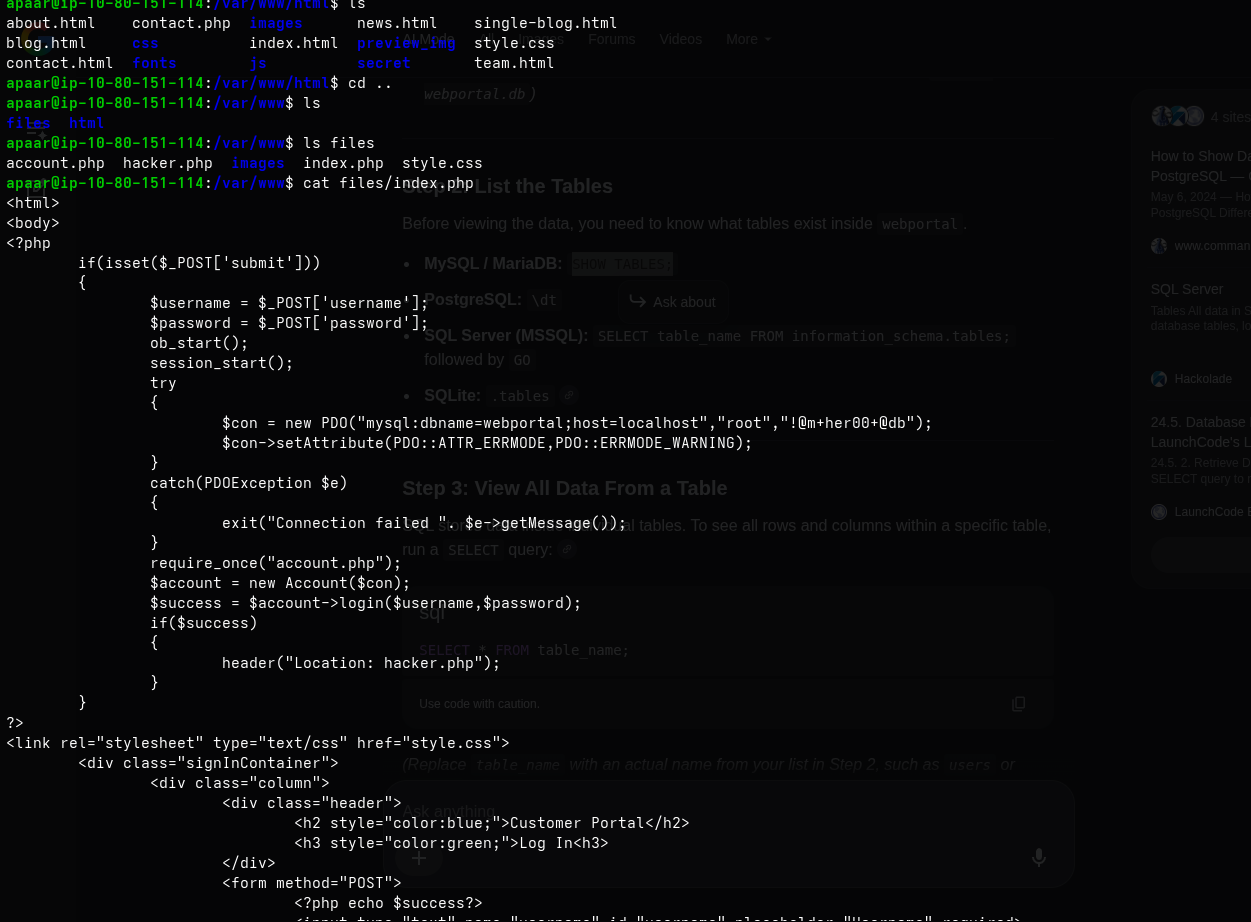
Task: Open 'How to Show Da...' PostgreSQL result
Action: [x=1200, y=166]
